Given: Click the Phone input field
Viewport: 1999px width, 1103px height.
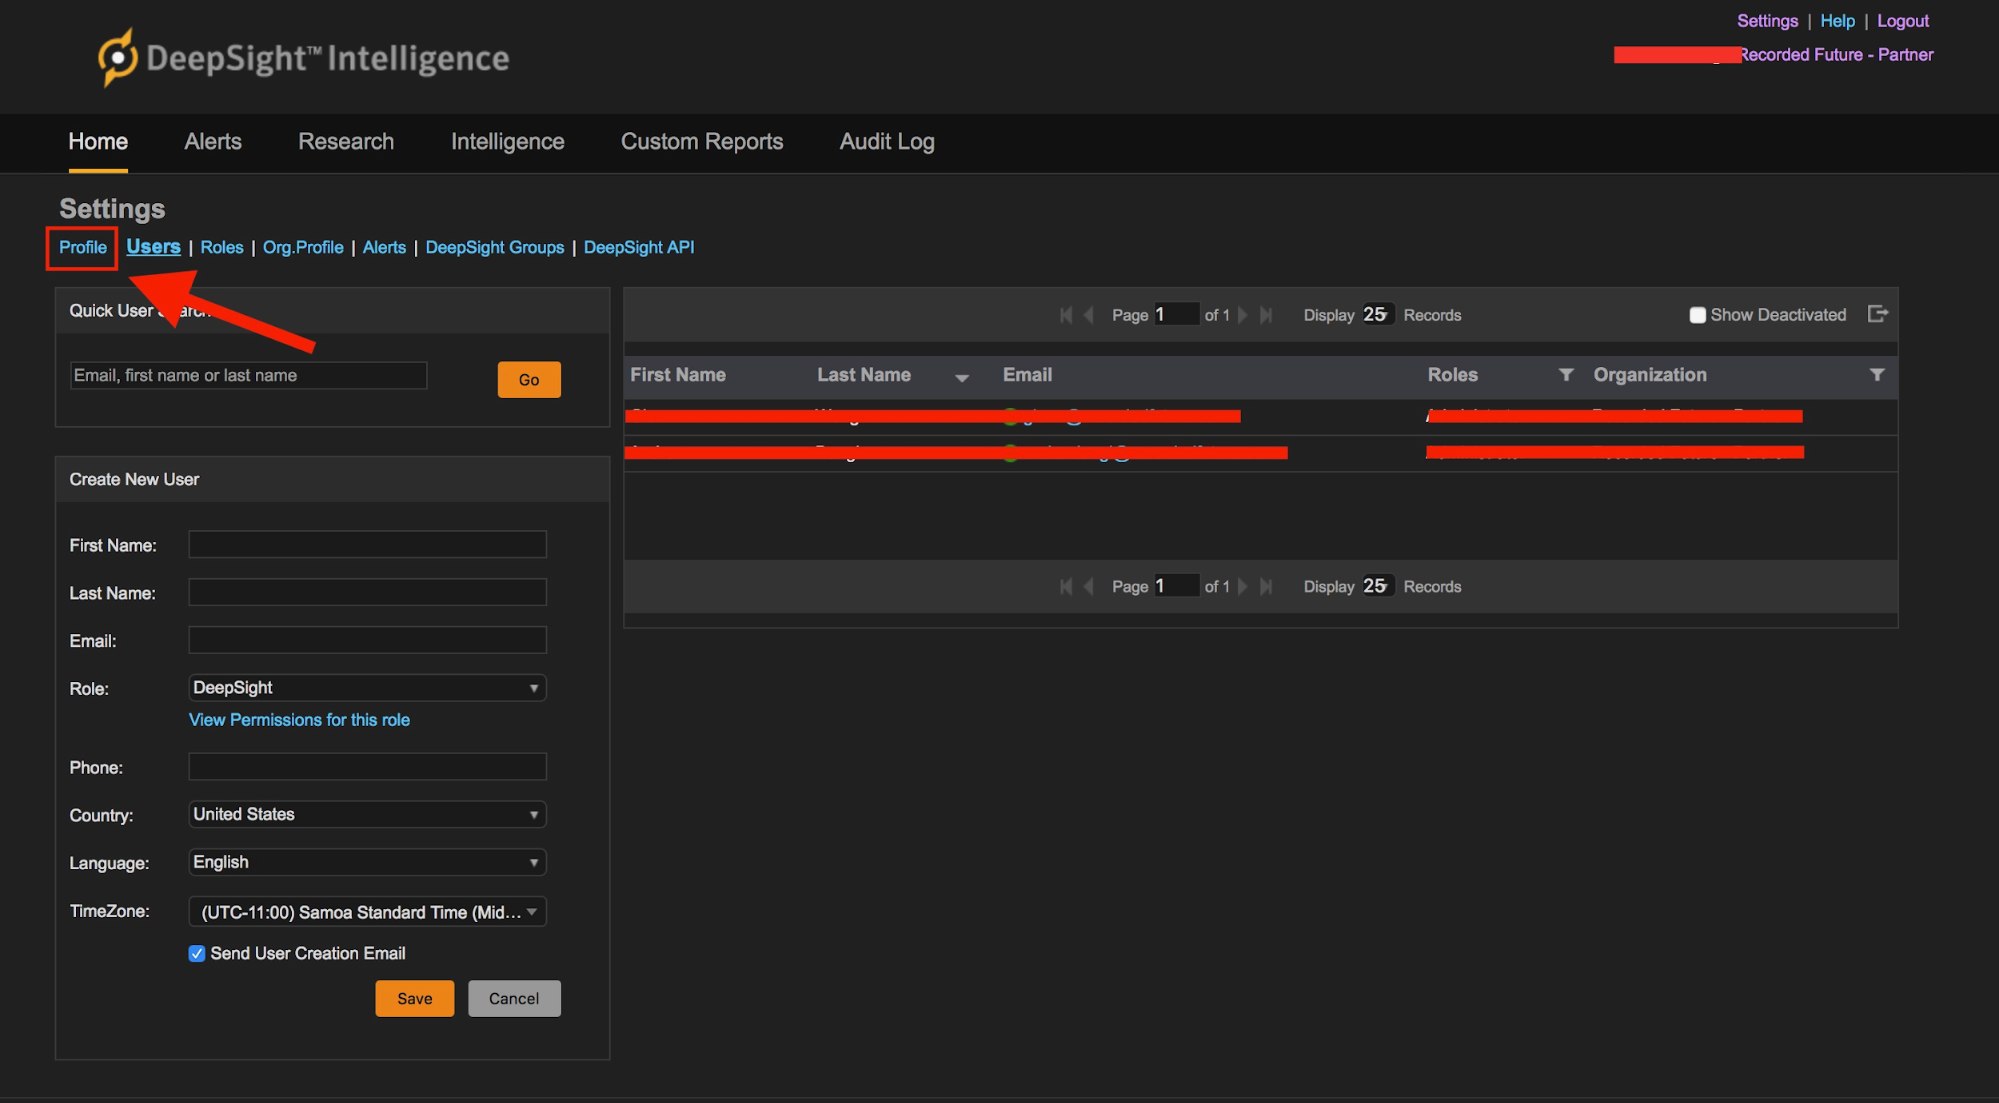Looking at the screenshot, I should [x=367, y=767].
